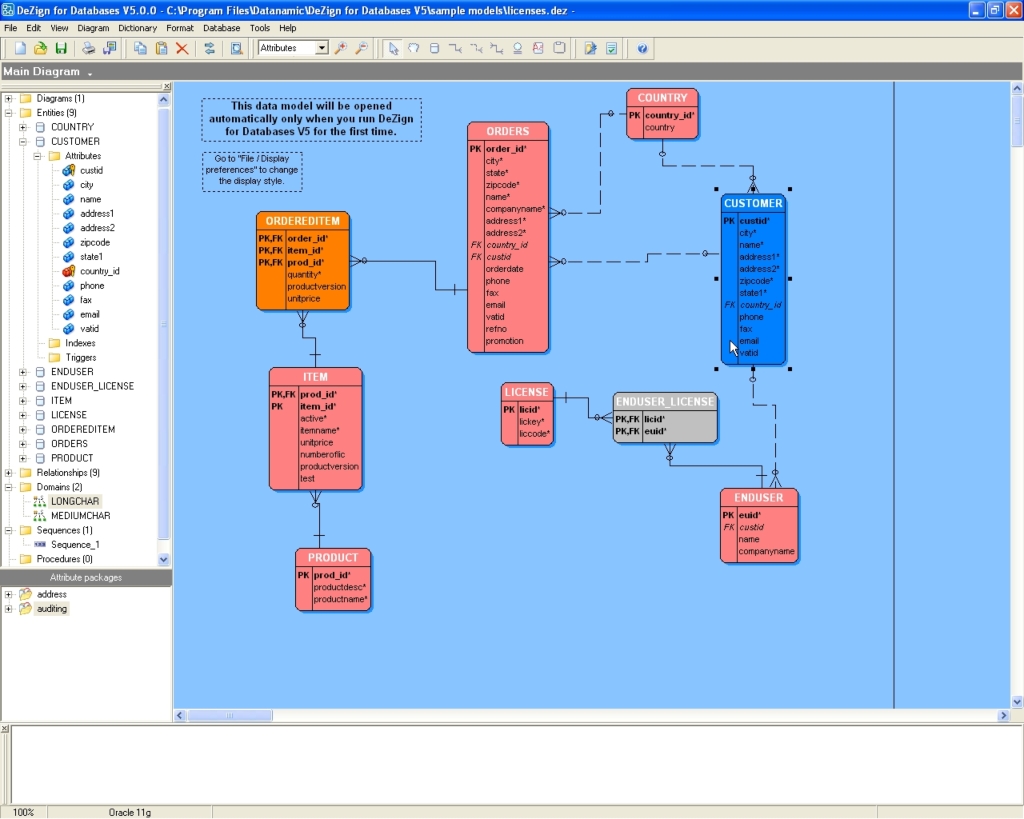Click the print setup icon beside Print
Viewport: 1024px width, 819px height.
tap(110, 48)
